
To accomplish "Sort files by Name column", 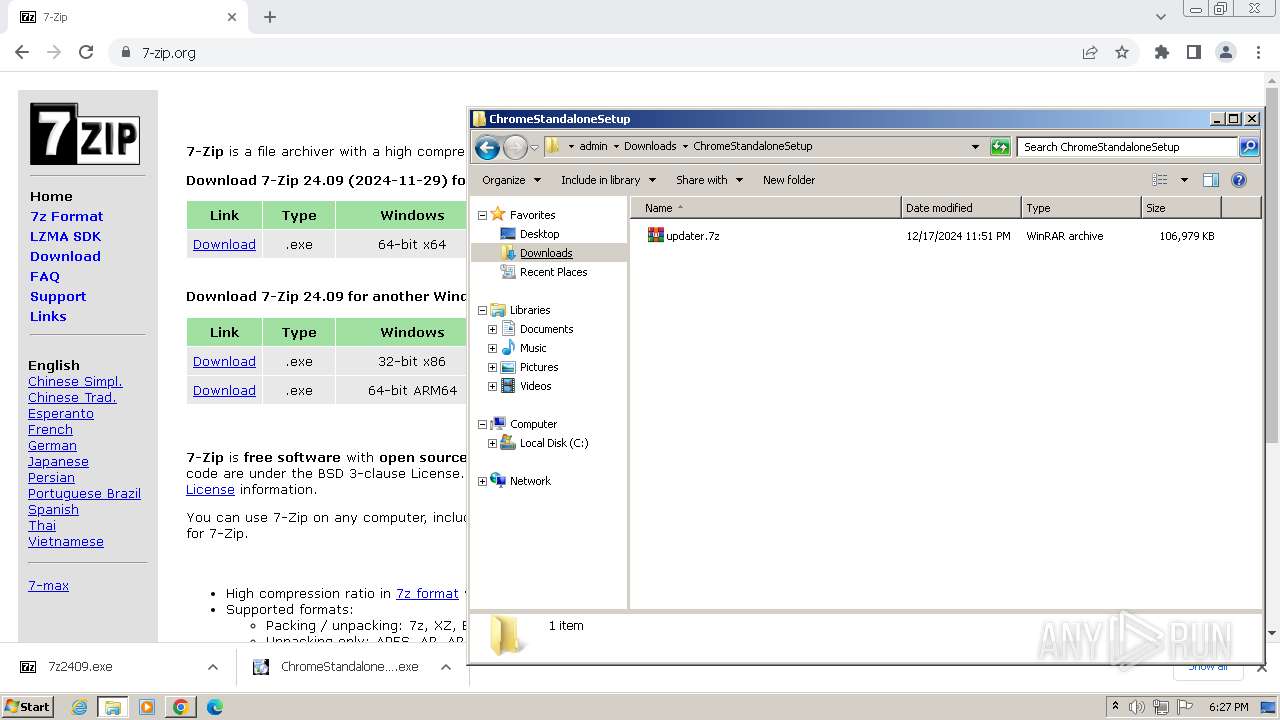I will click(765, 208).
